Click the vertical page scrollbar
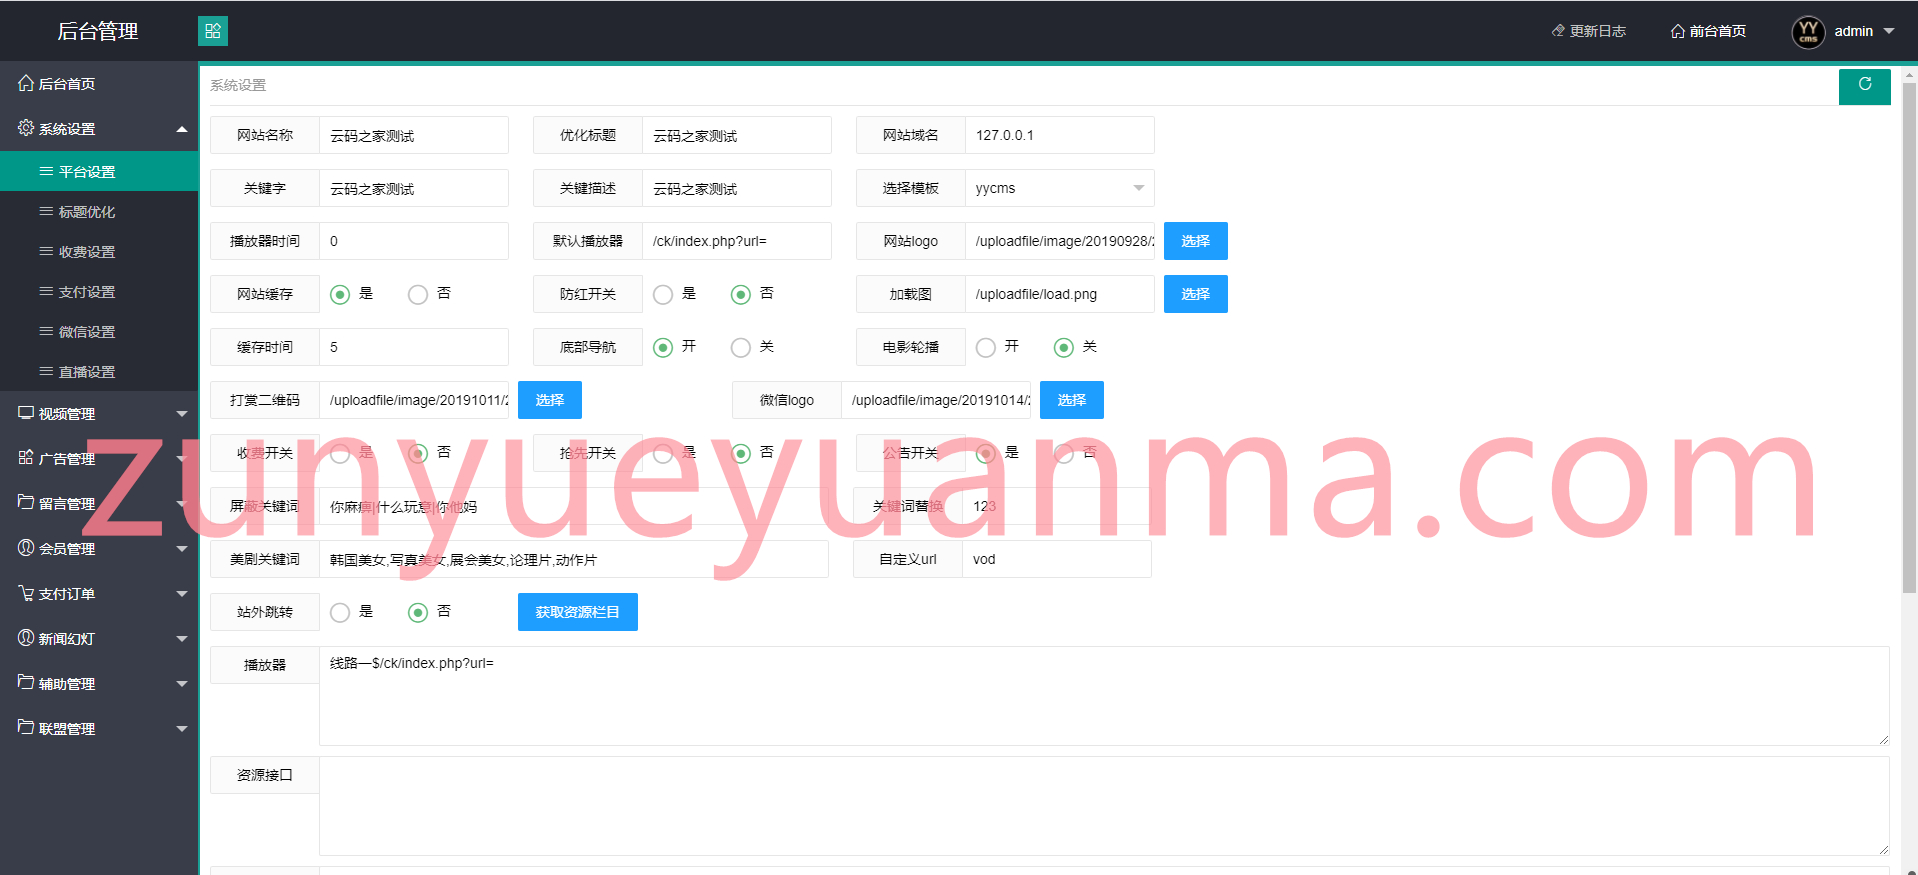The width and height of the screenshot is (1918, 875). click(x=1909, y=340)
